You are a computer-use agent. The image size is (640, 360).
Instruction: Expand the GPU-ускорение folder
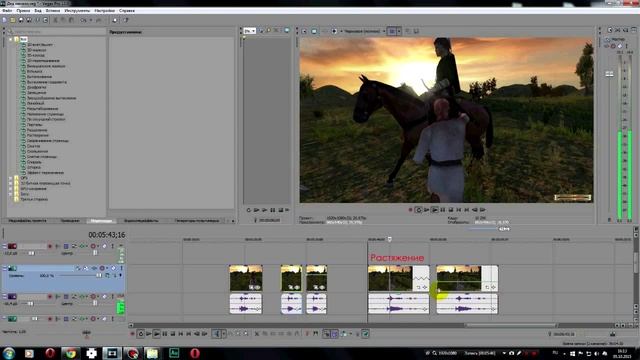click(x=11, y=189)
